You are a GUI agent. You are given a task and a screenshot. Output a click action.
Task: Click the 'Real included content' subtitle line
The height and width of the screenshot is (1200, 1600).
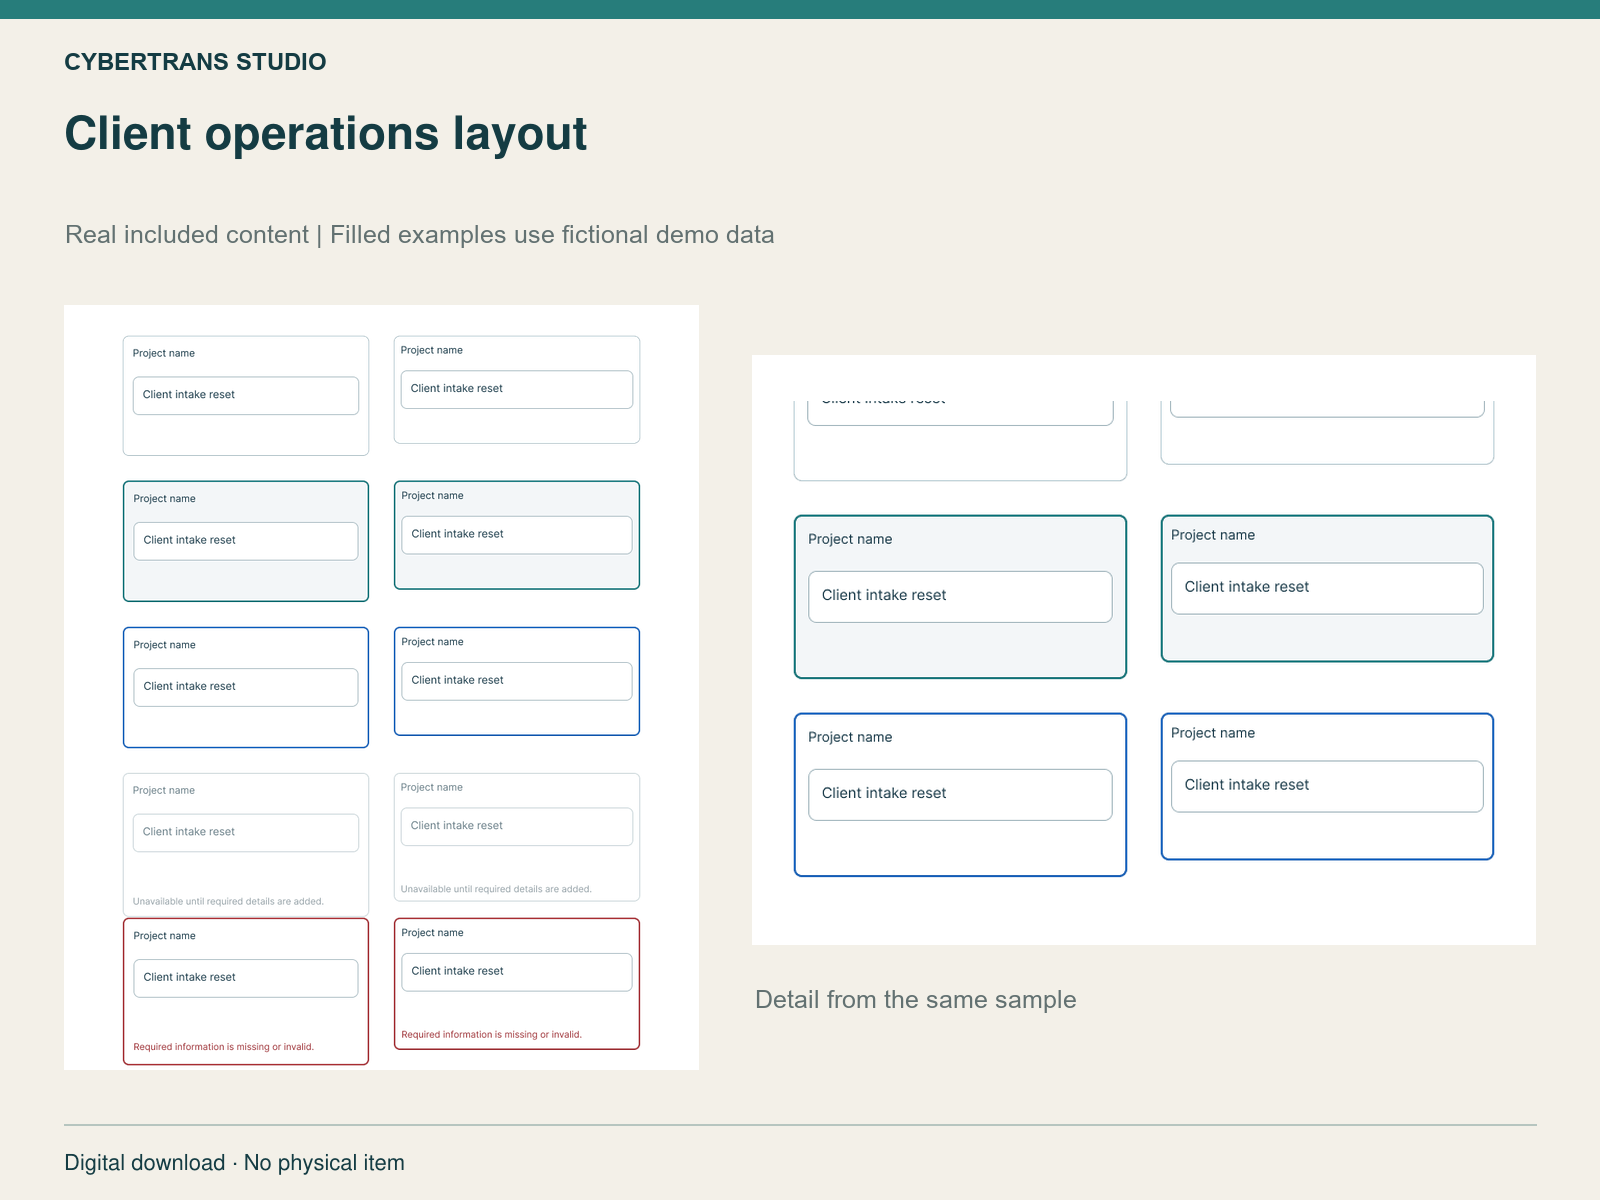[420, 235]
